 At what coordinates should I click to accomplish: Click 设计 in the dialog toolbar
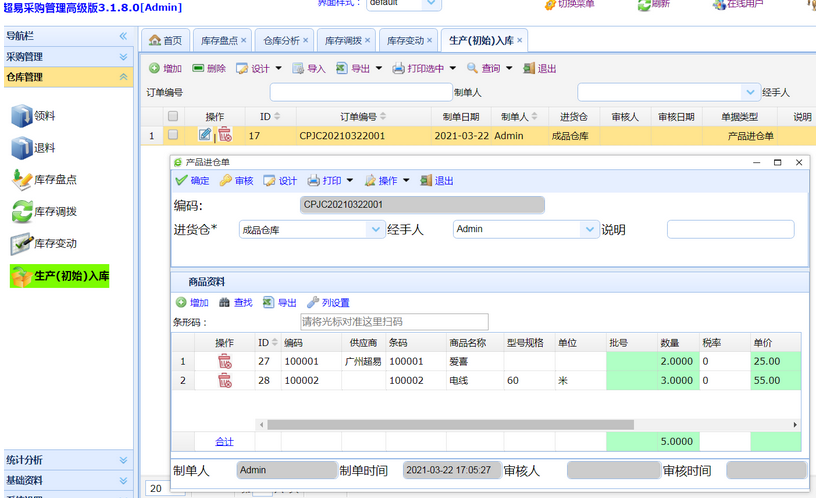click(280, 181)
